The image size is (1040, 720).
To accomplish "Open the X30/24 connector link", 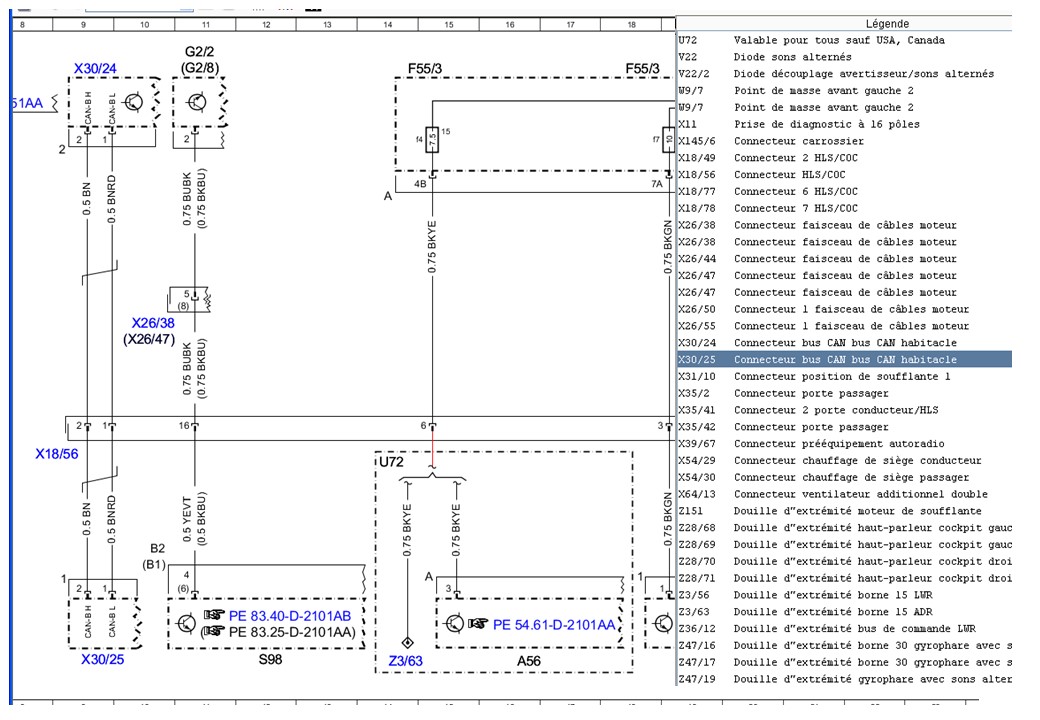I will point(95,68).
